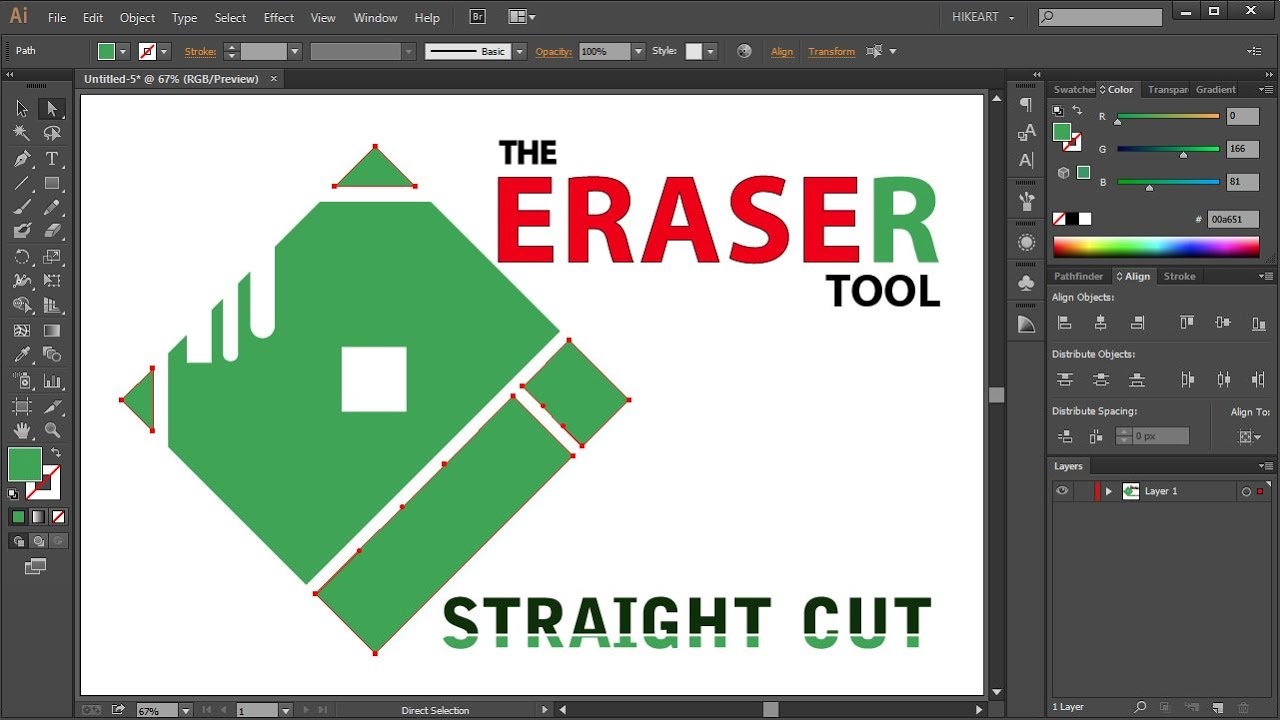Image resolution: width=1280 pixels, height=720 pixels.
Task: Click Layer 1 target circle
Action: [x=1246, y=491]
